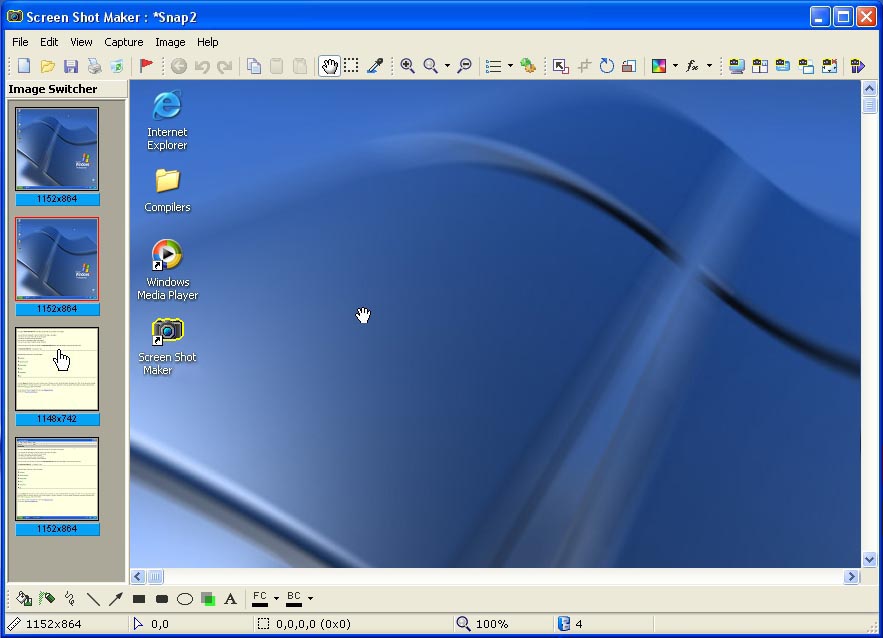Select the text annotation tool
883x638 pixels.
tap(230, 599)
